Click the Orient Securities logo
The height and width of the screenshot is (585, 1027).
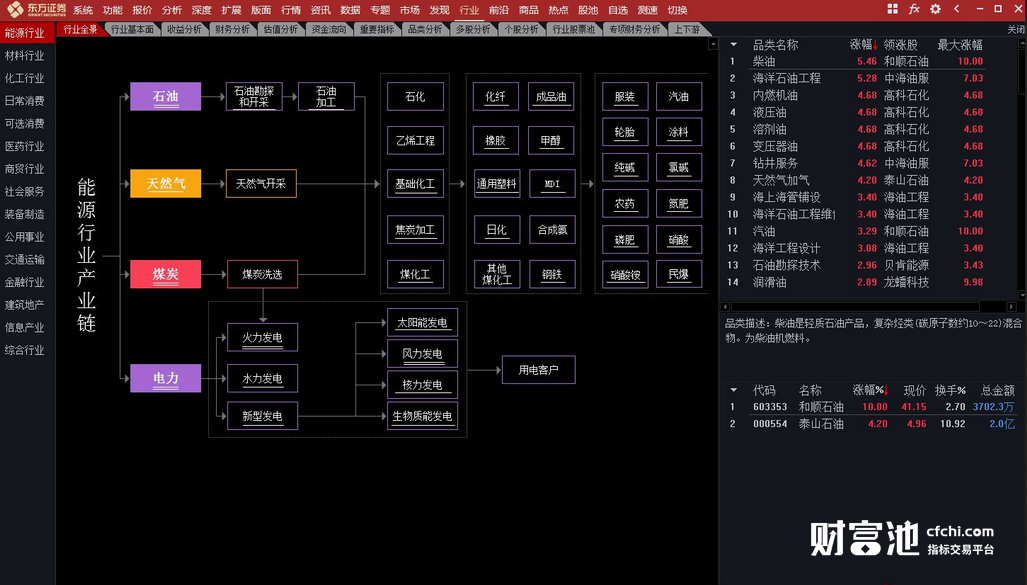[x=36, y=9]
